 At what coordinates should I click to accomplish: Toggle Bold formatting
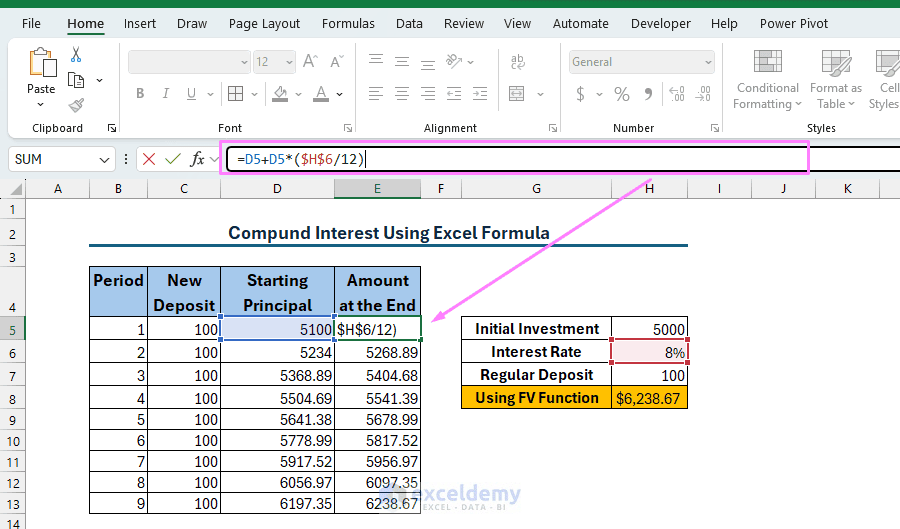140,94
